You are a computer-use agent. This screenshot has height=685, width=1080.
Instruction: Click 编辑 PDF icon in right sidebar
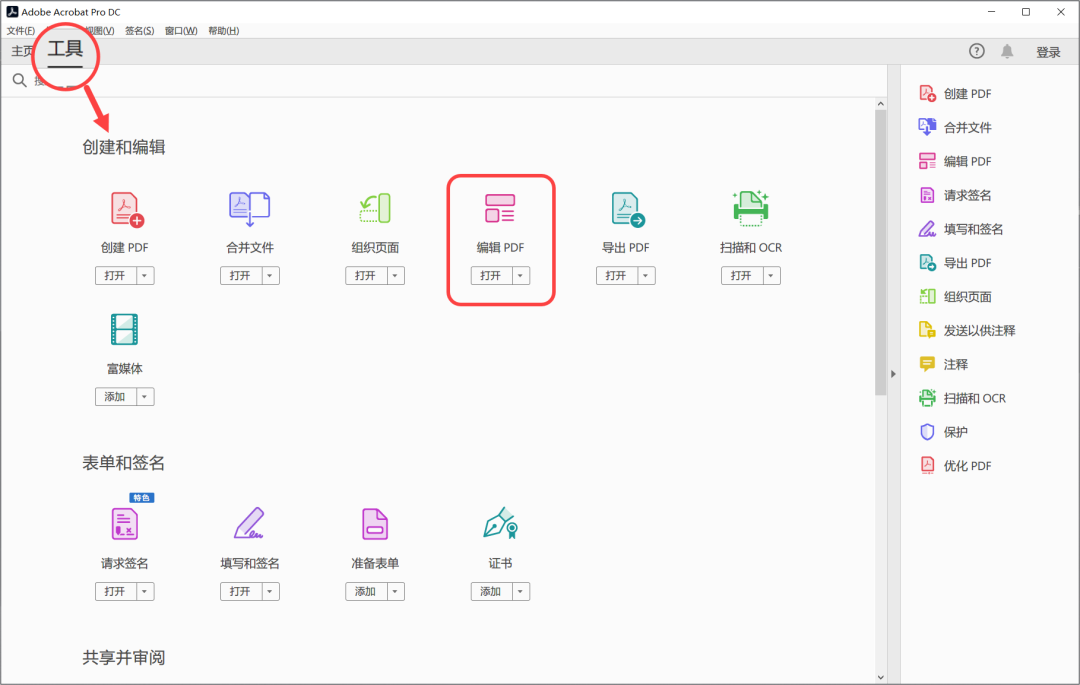928,161
